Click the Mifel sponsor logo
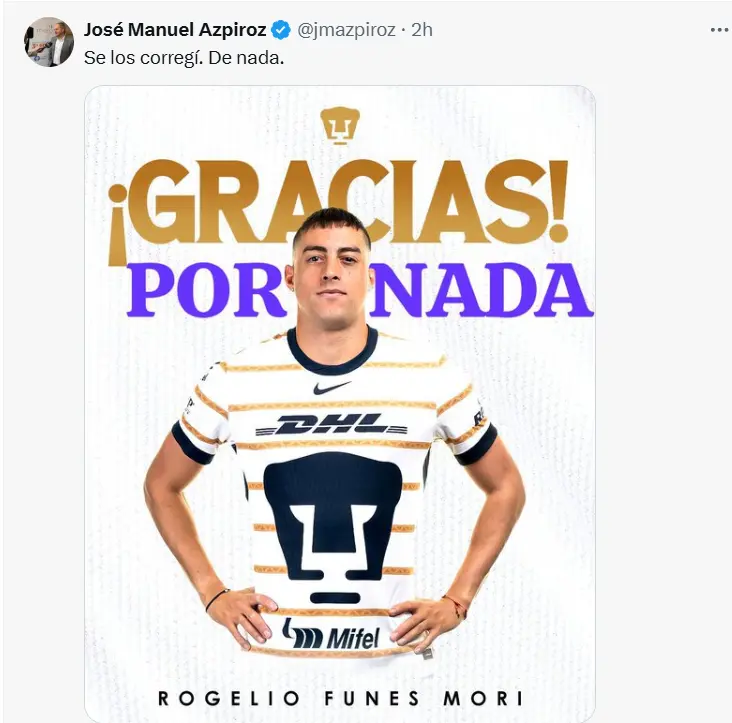732x723 pixels. pyautogui.click(x=331, y=635)
